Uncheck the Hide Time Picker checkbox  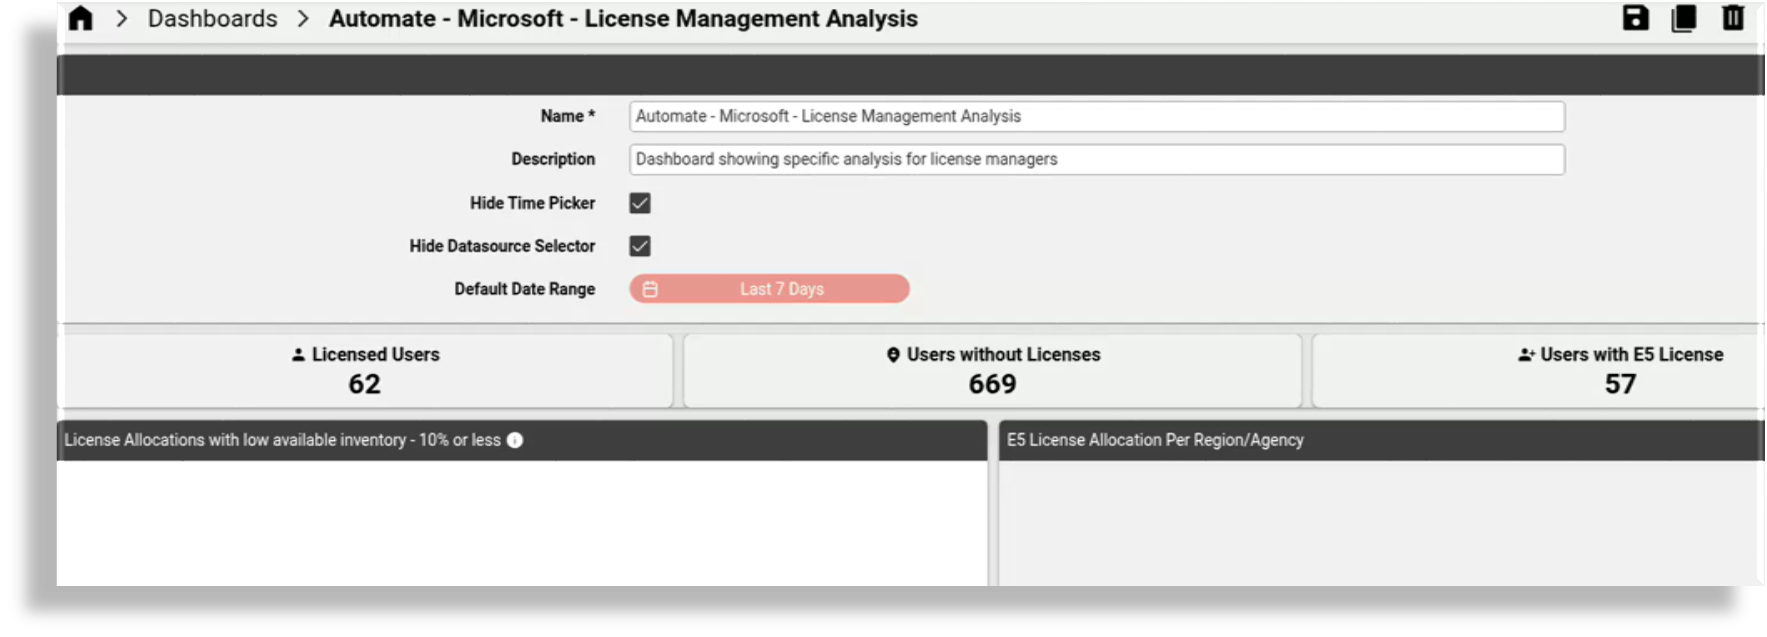[640, 203]
